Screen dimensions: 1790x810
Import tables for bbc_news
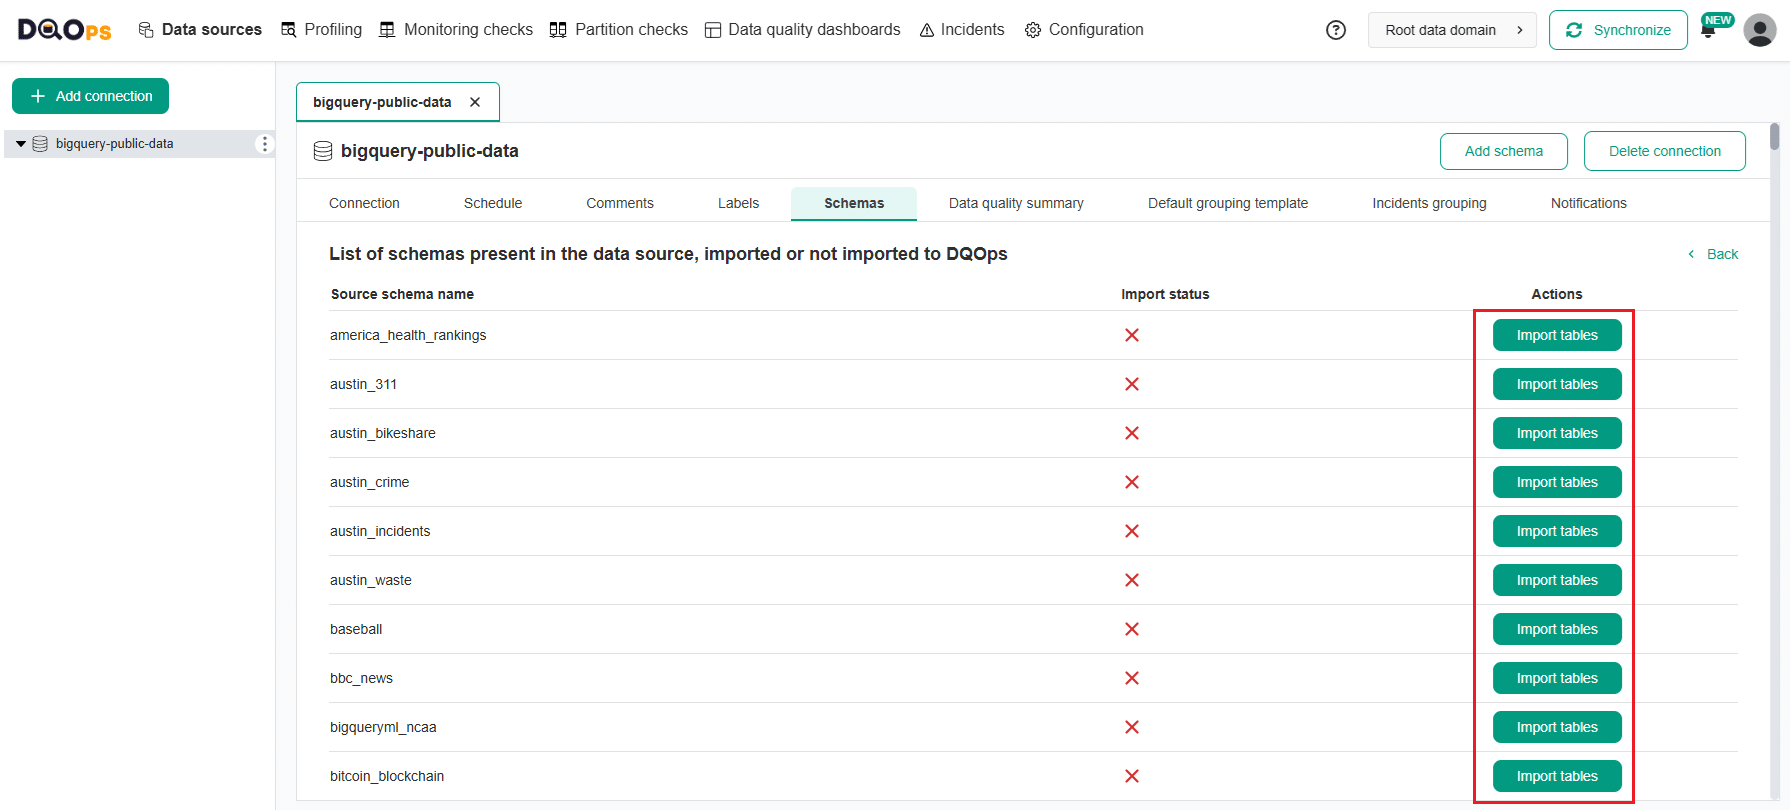click(1557, 678)
